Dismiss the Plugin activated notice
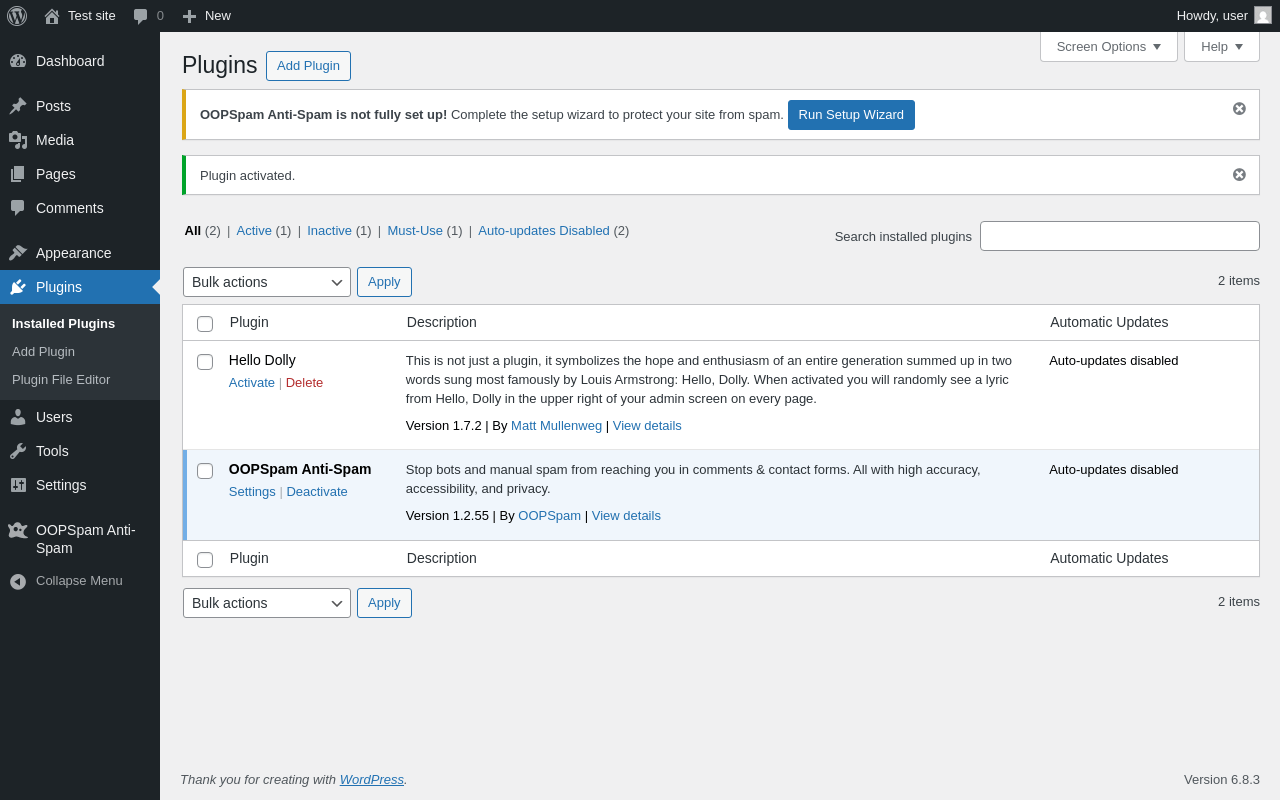Viewport: 1280px width, 800px height. pyautogui.click(x=1239, y=175)
